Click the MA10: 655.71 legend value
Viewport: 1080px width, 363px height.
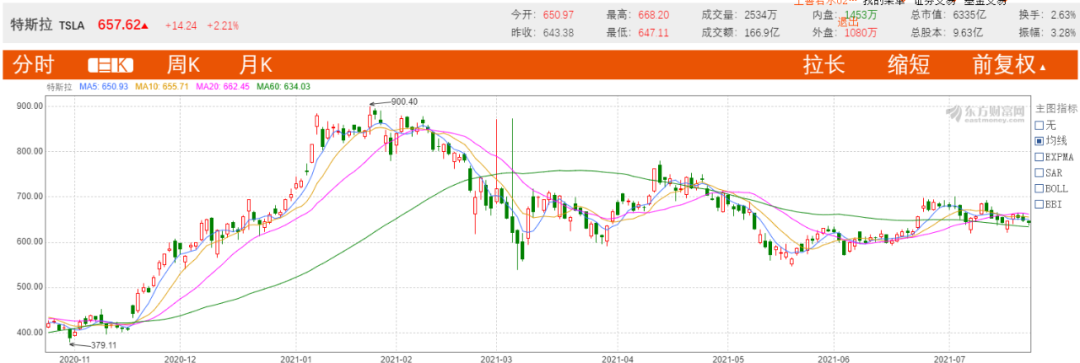(161, 87)
